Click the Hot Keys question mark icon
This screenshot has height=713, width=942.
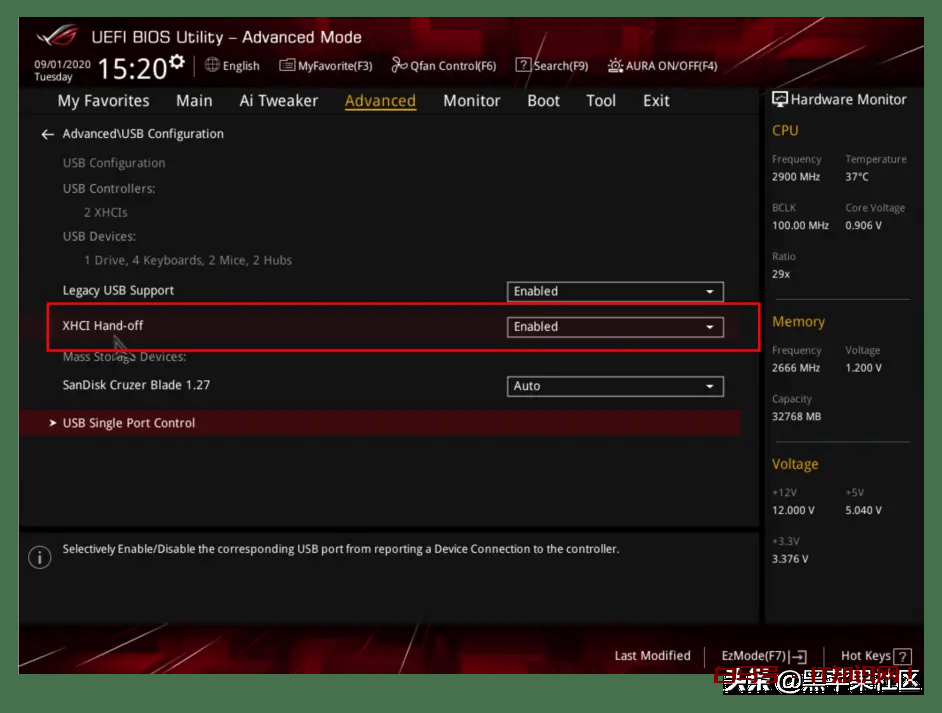coord(903,657)
